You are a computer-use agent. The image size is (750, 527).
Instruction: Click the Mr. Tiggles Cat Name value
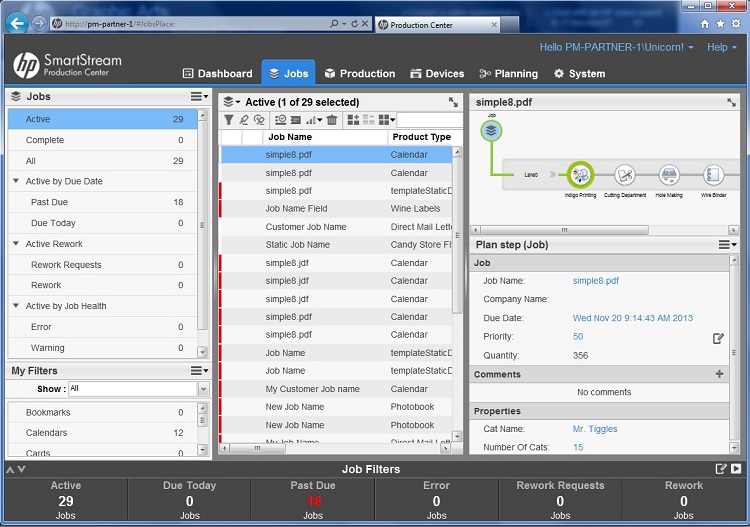point(595,429)
